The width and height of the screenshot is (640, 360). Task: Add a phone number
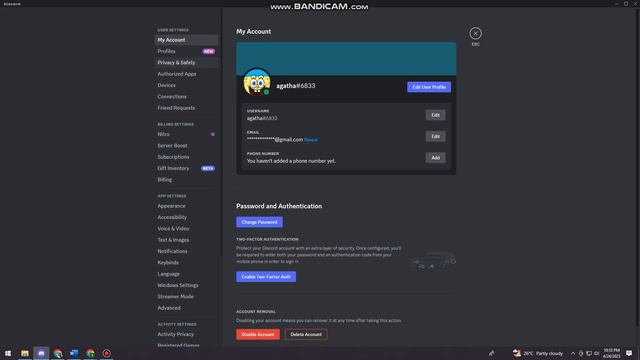tap(436, 158)
